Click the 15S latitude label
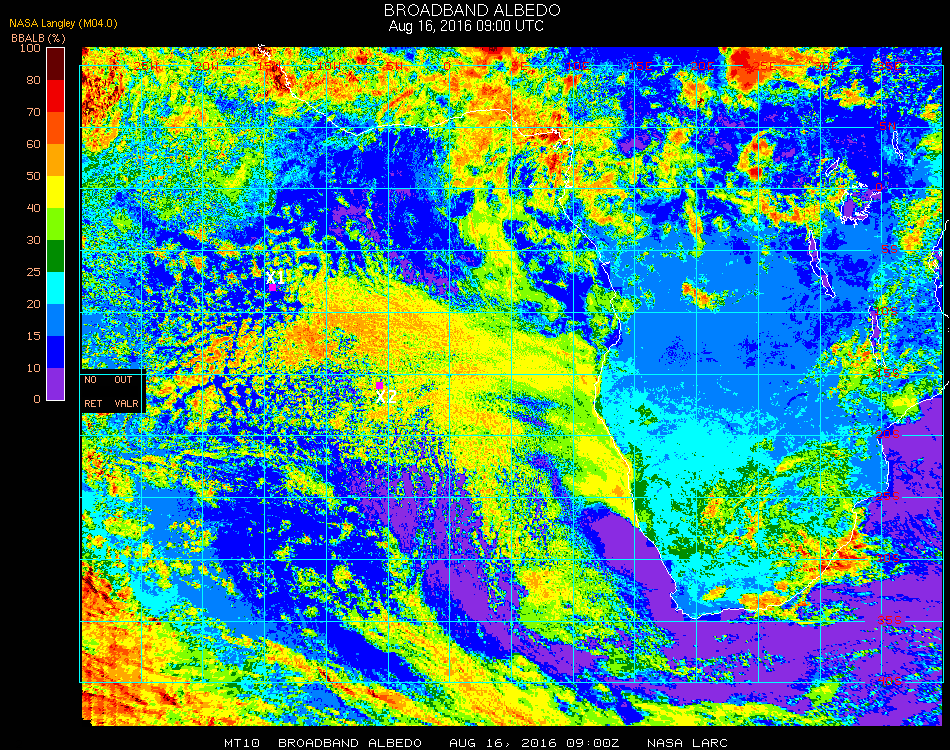This screenshot has height=750, width=950. click(888, 373)
